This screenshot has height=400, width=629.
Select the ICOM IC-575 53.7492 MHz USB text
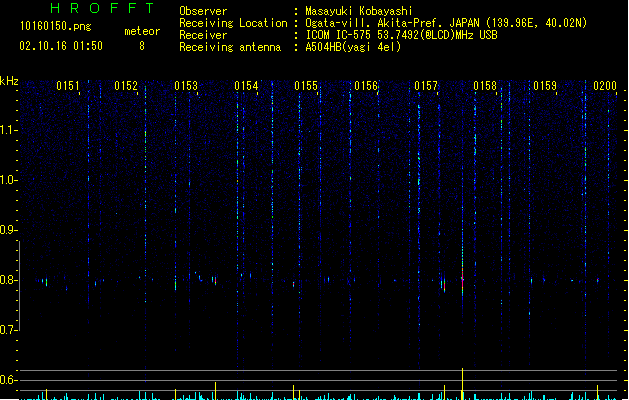401,35
